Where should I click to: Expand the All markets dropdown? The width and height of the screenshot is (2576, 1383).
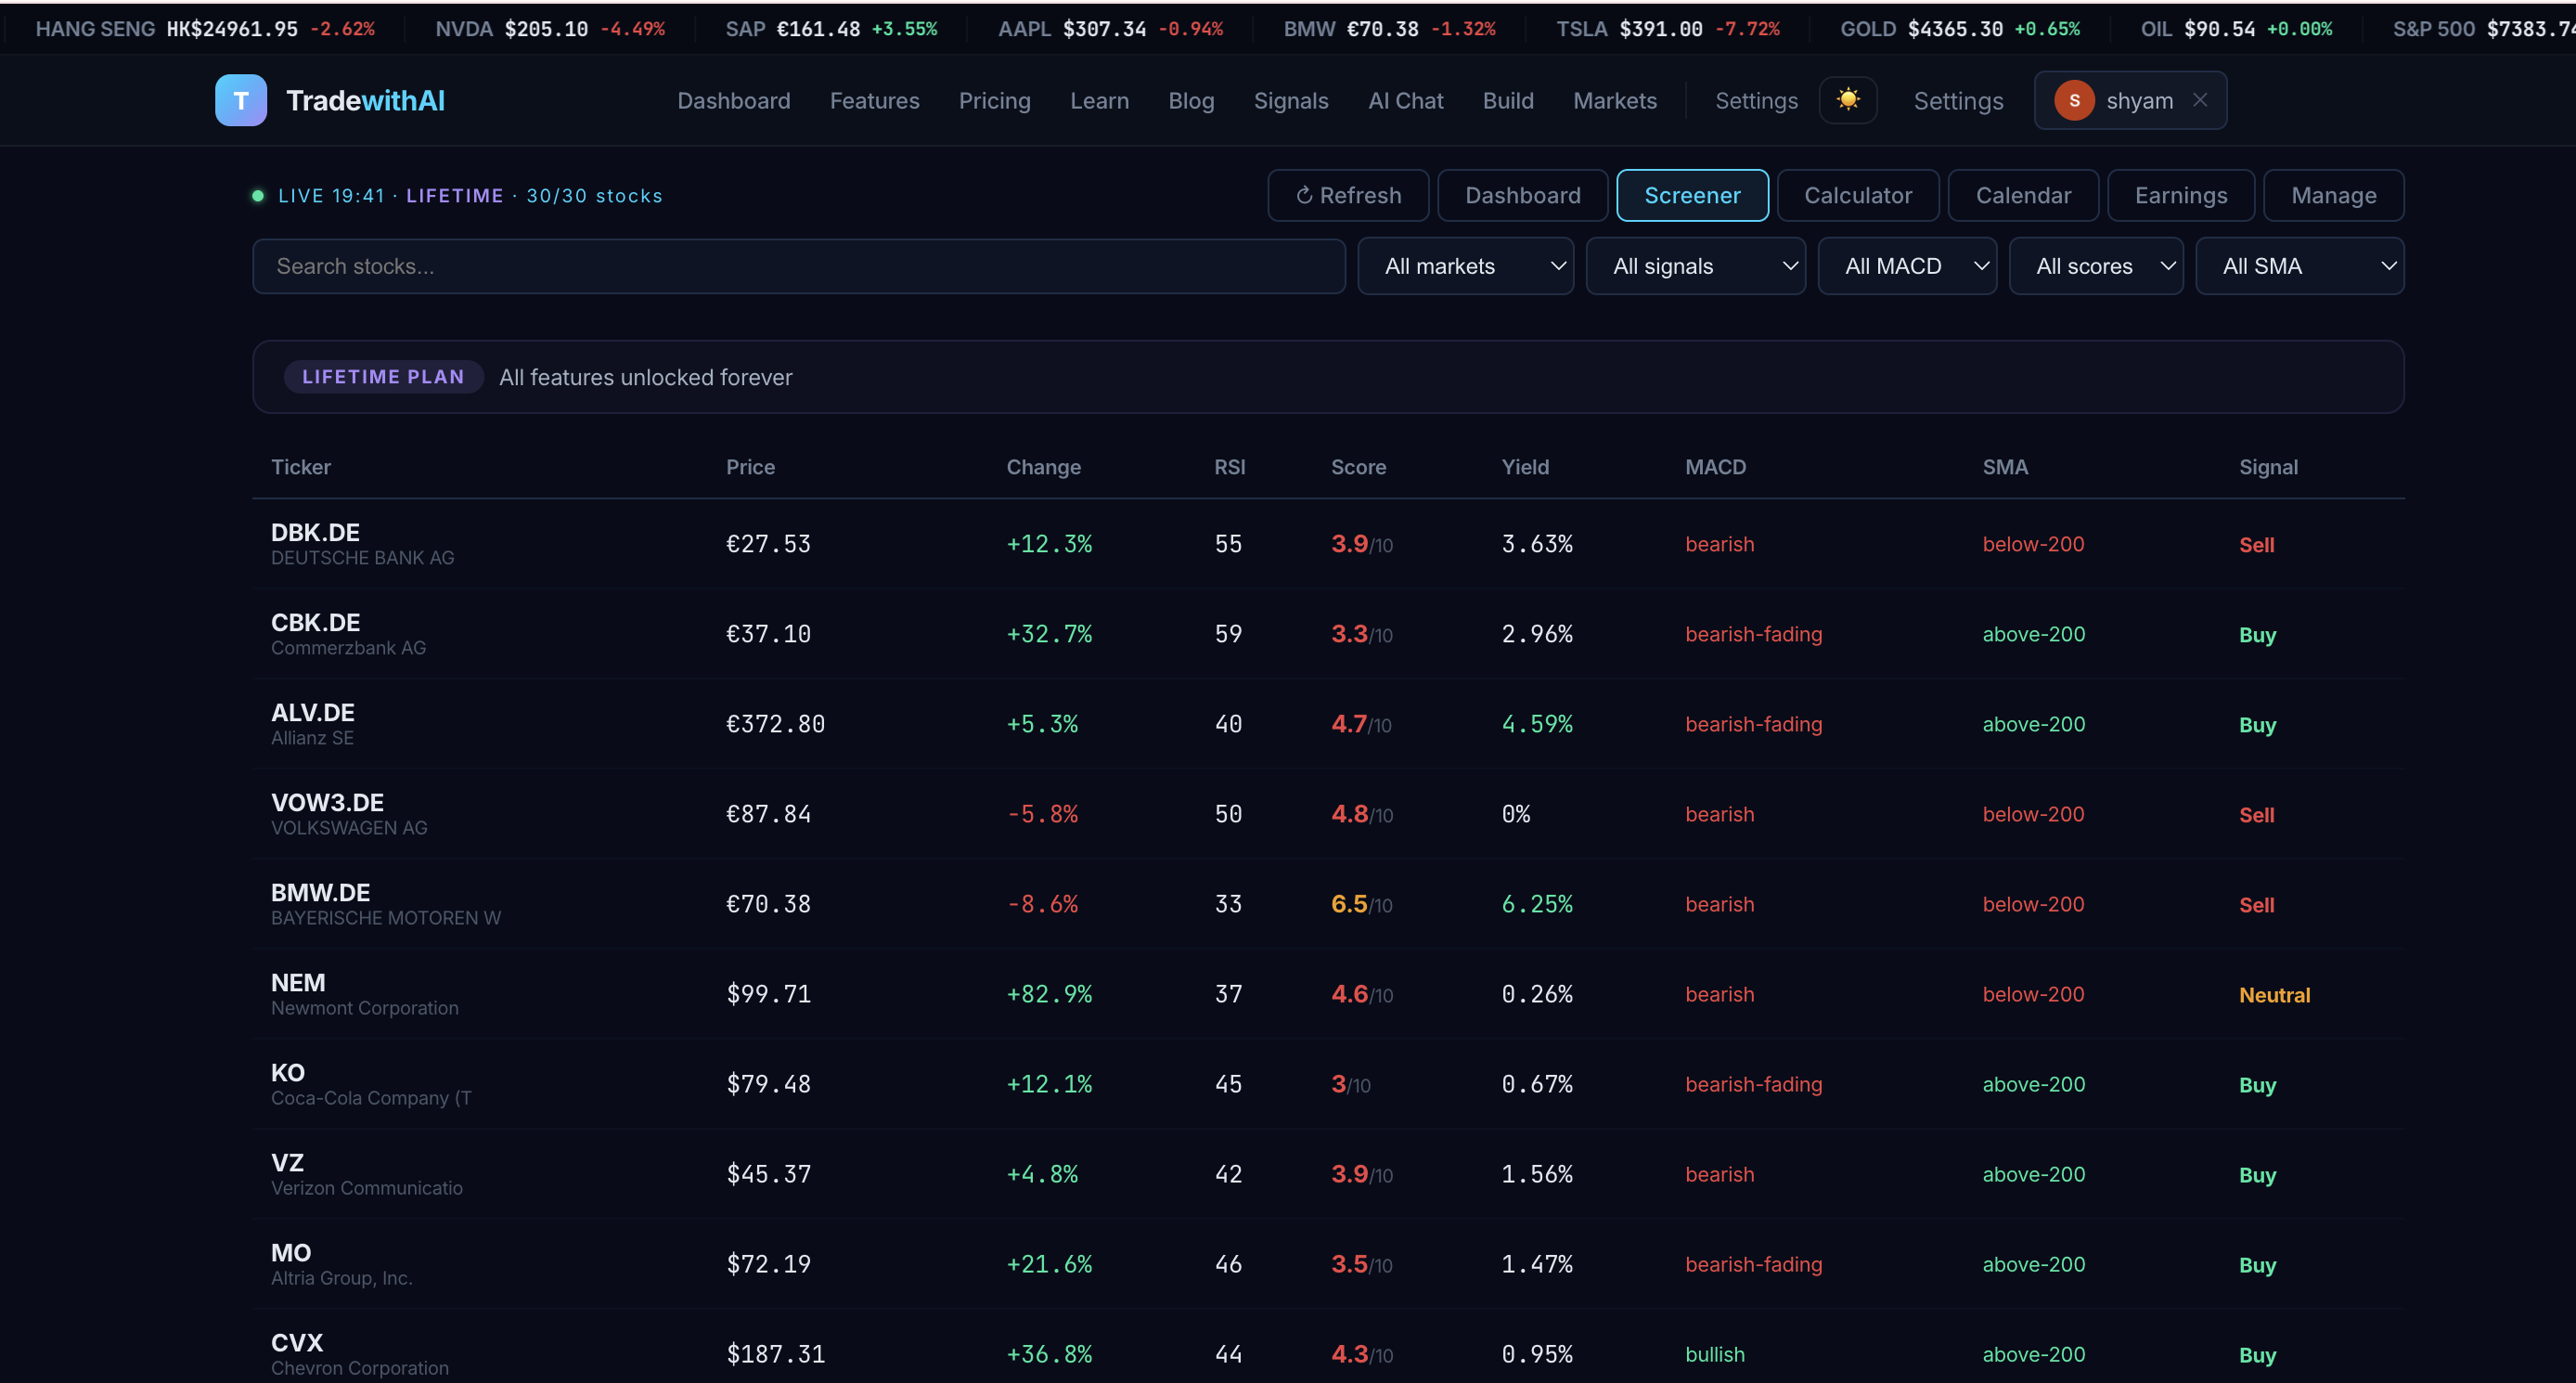point(1465,266)
